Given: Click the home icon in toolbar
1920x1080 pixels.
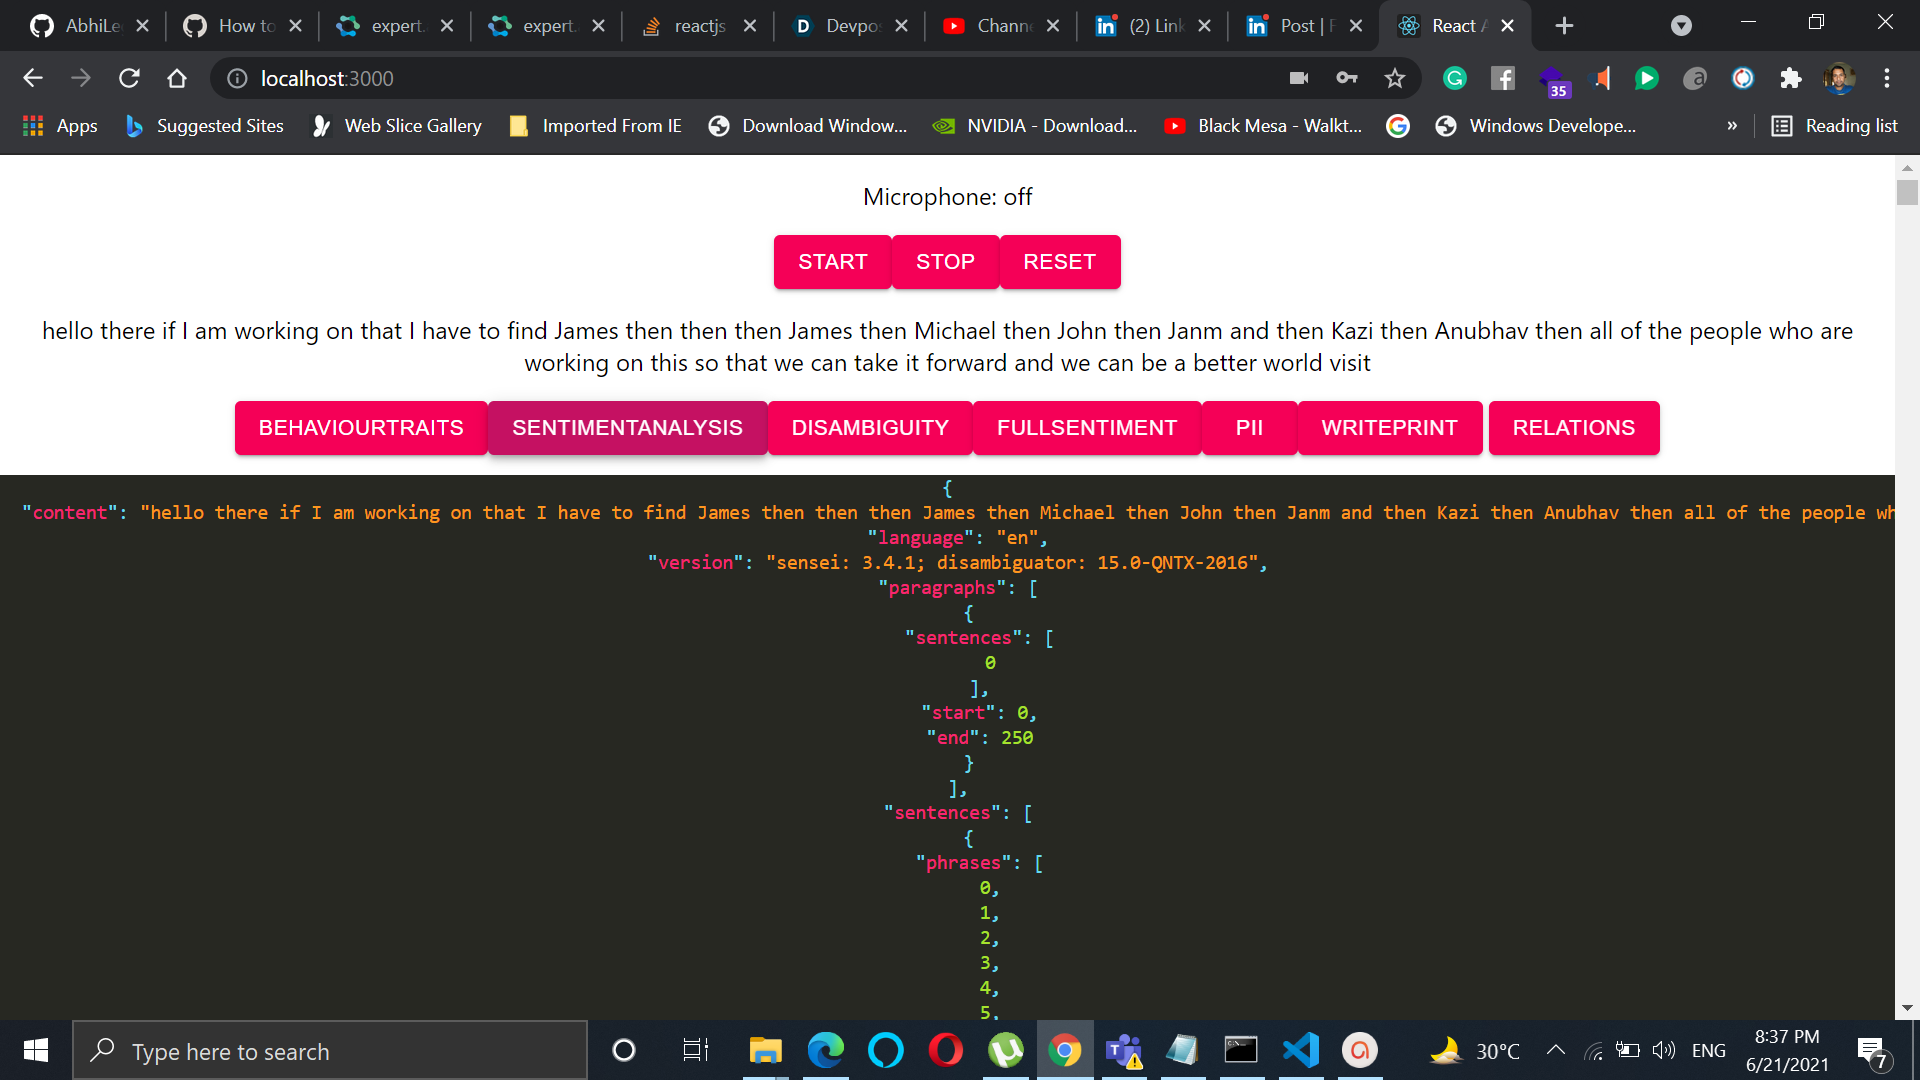Looking at the screenshot, I should point(177,78).
